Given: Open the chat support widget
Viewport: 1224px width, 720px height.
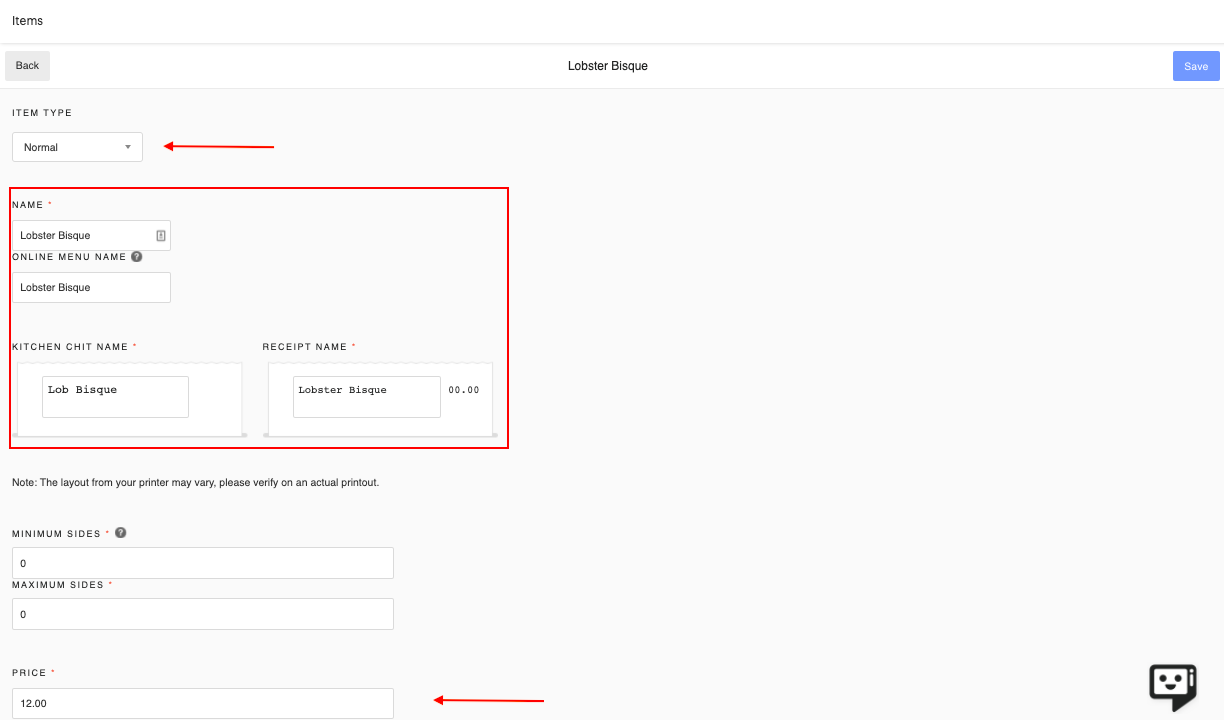Looking at the screenshot, I should [1173, 686].
